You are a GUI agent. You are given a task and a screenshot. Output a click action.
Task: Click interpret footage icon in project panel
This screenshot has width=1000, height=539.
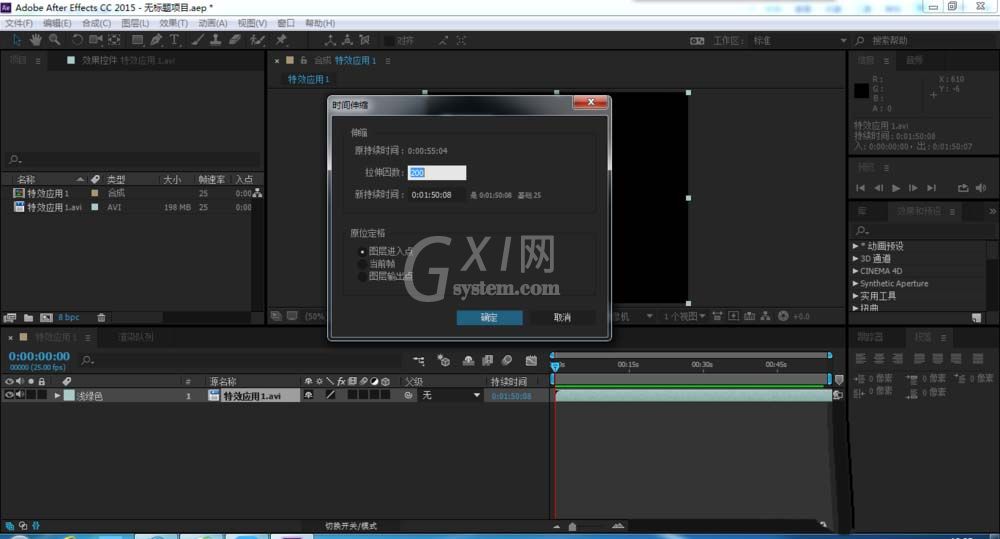point(10,317)
